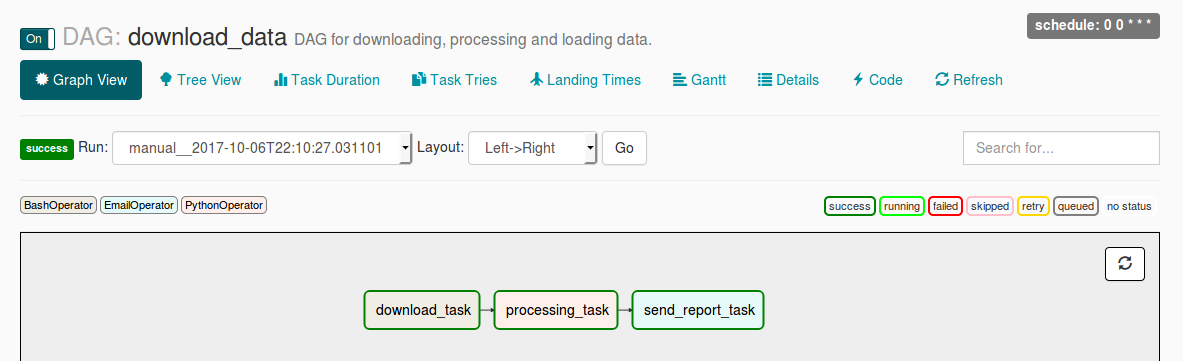Click the send_report_task node
The image size is (1183, 361).
tap(698, 310)
